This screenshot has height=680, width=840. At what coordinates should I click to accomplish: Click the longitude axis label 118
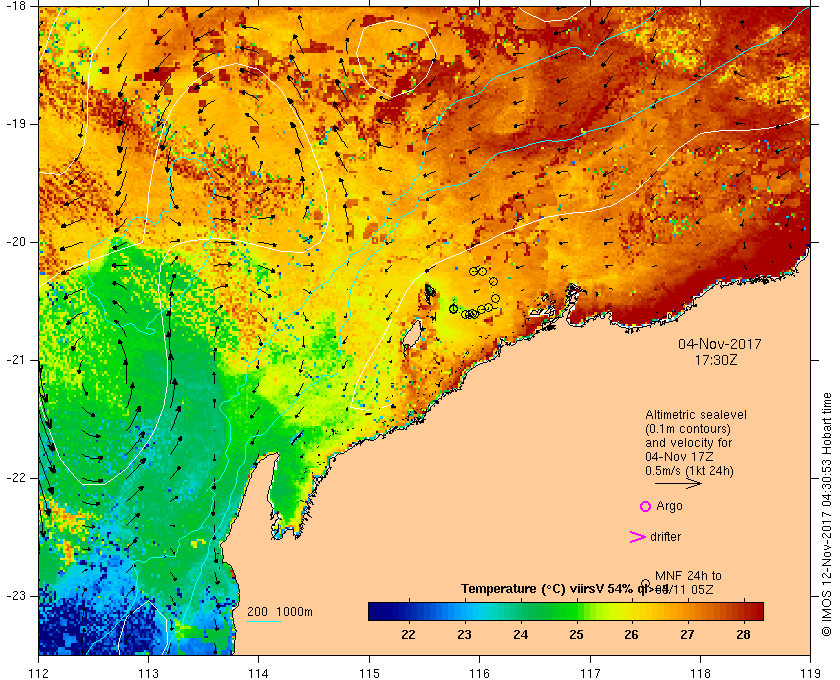click(700, 672)
